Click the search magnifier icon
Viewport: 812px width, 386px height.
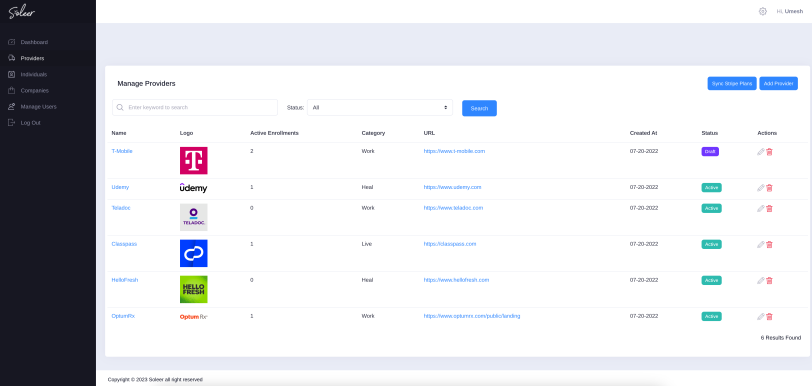click(120, 107)
